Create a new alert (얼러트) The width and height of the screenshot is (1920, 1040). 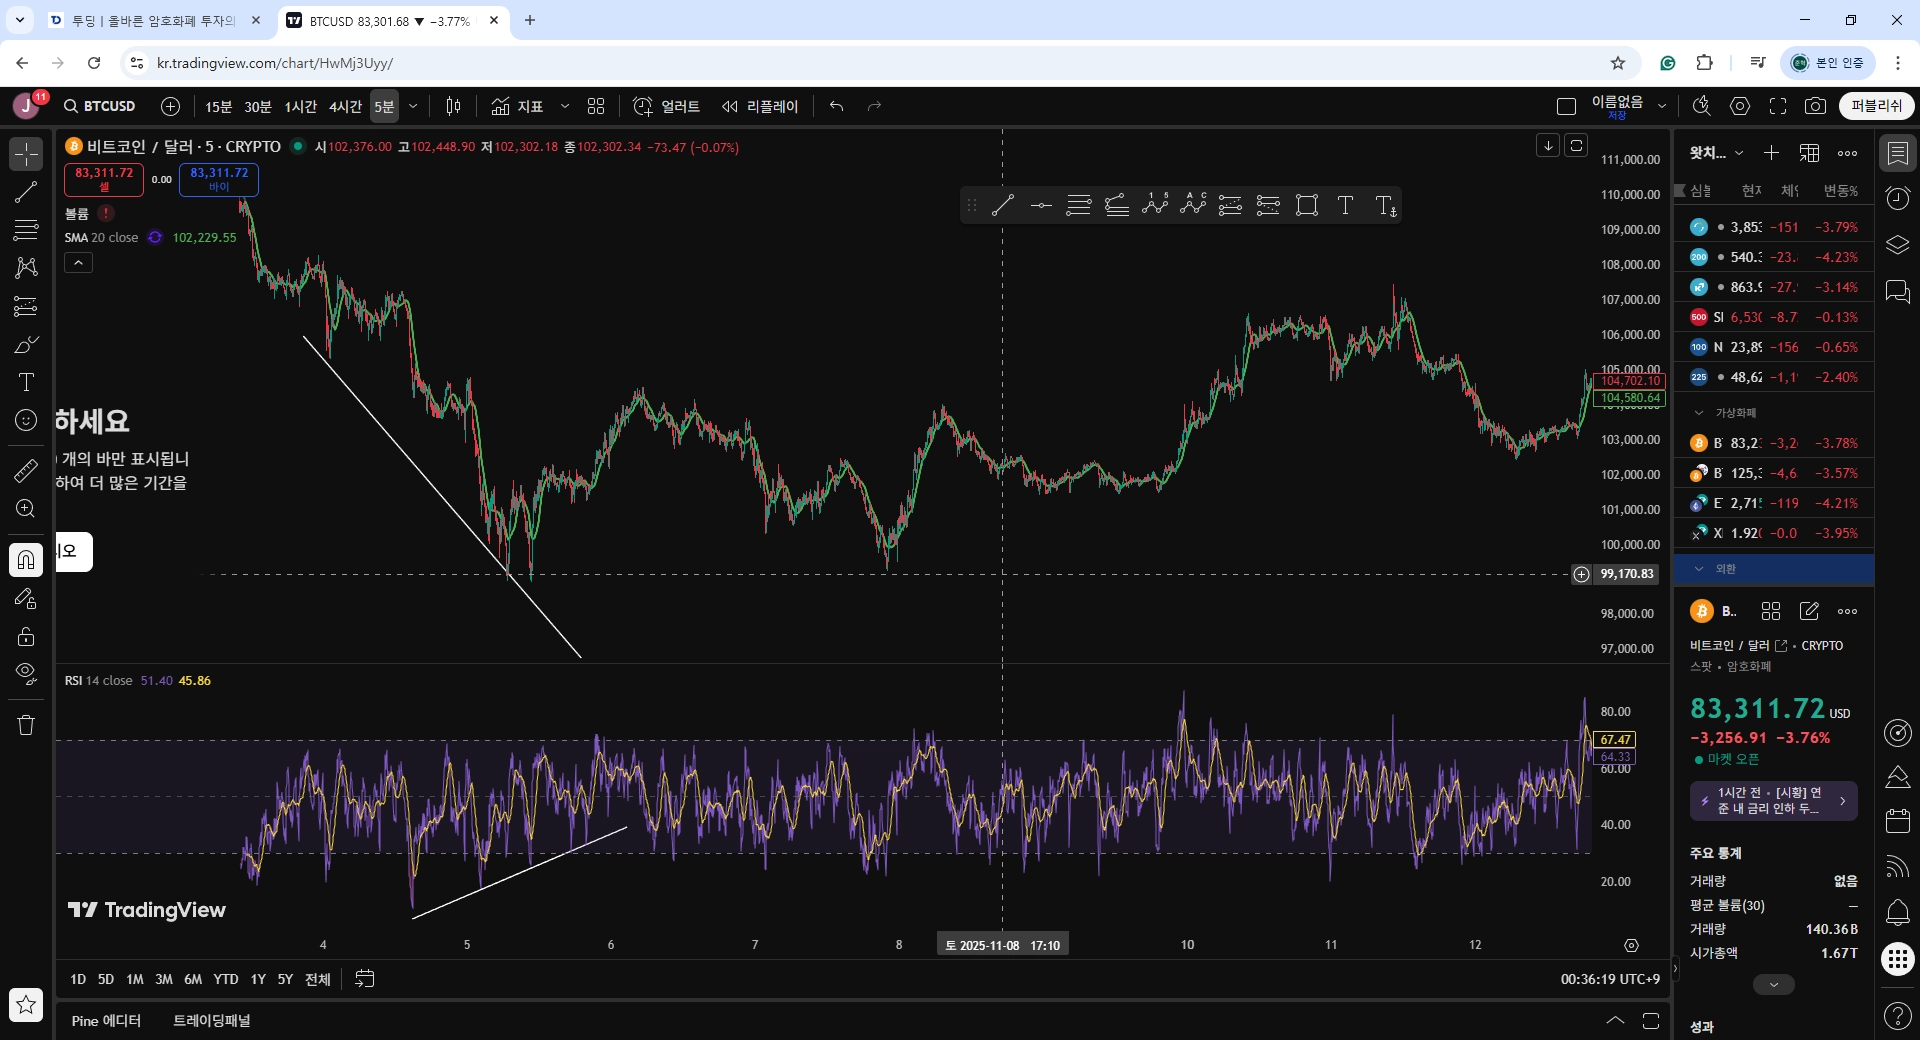pyautogui.click(x=666, y=106)
